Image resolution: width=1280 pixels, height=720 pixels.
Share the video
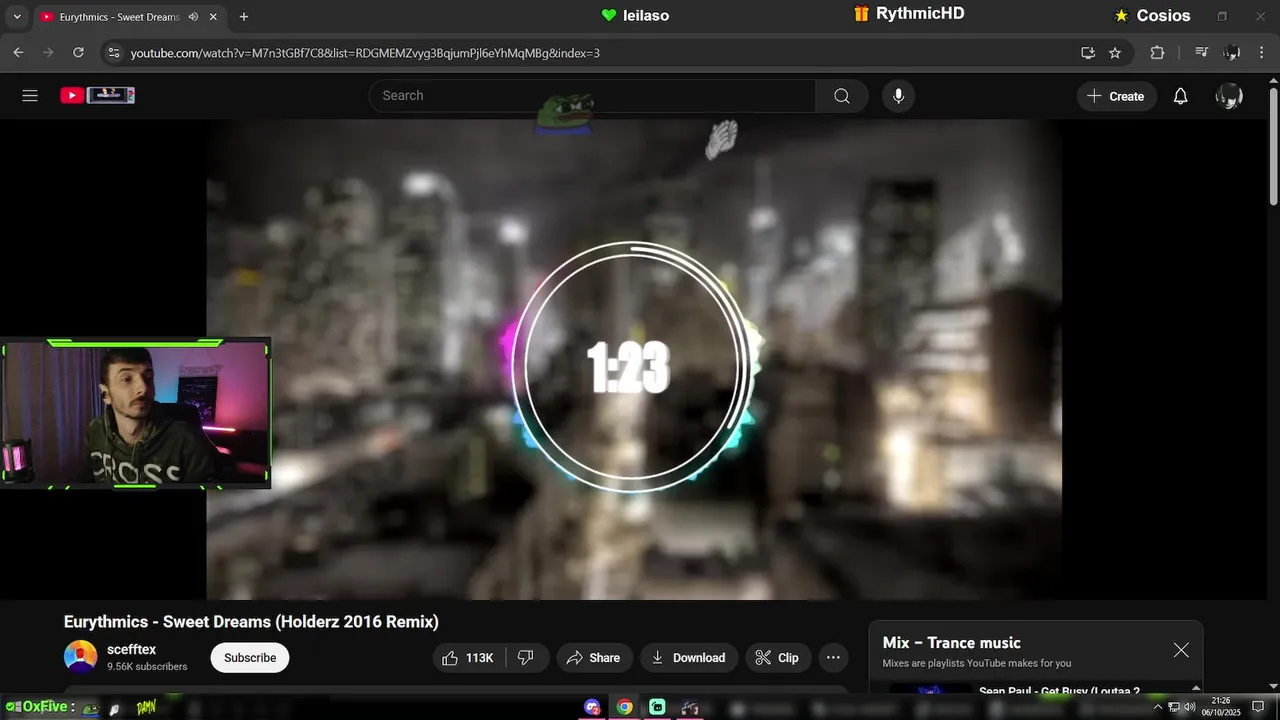594,658
